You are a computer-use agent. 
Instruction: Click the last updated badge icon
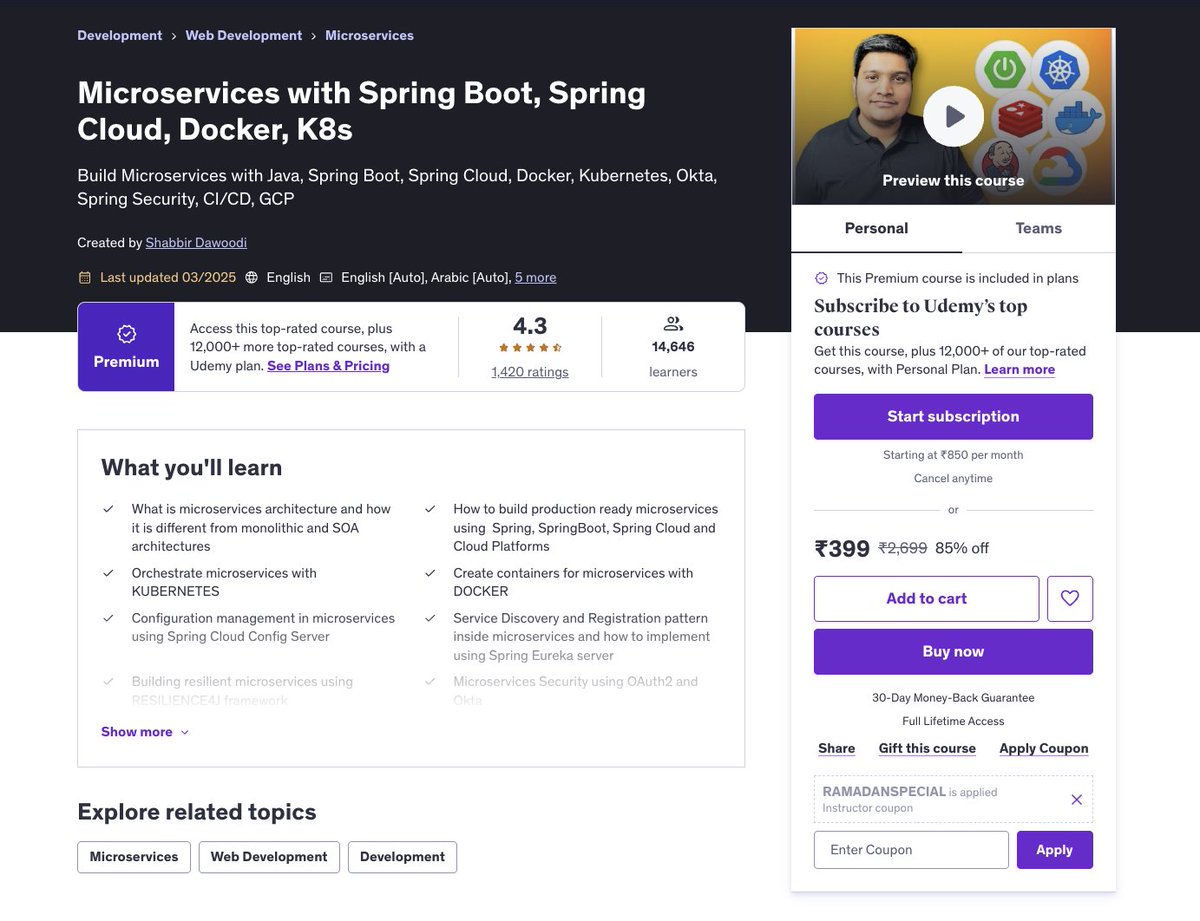pyautogui.click(x=85, y=277)
